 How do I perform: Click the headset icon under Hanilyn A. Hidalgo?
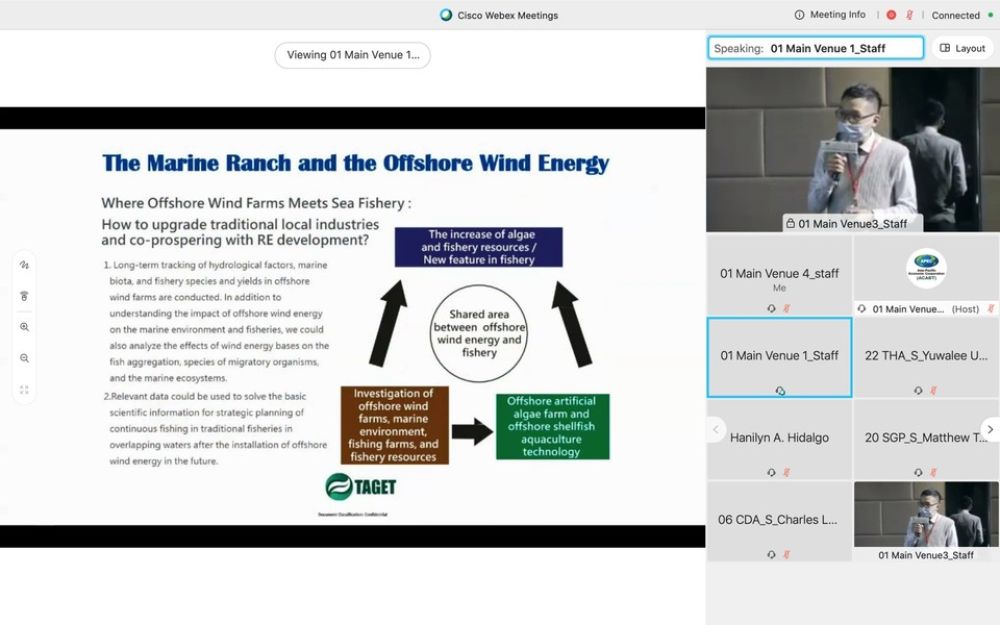[771, 473]
